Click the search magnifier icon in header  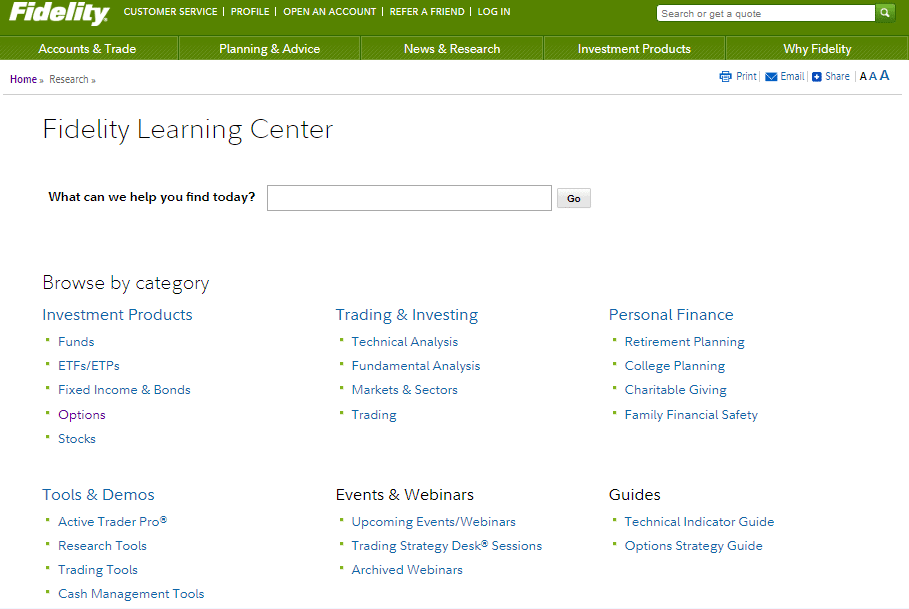[x=885, y=13]
